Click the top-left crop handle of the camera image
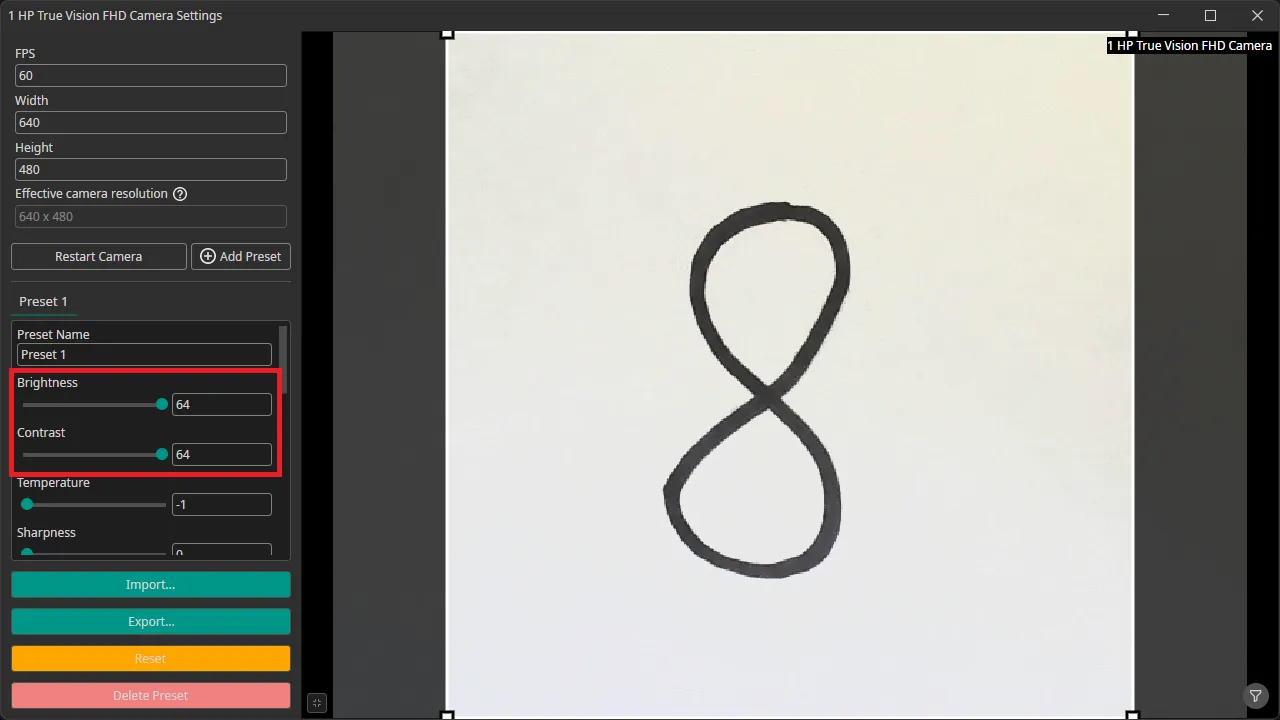The image size is (1280, 720). (x=448, y=35)
